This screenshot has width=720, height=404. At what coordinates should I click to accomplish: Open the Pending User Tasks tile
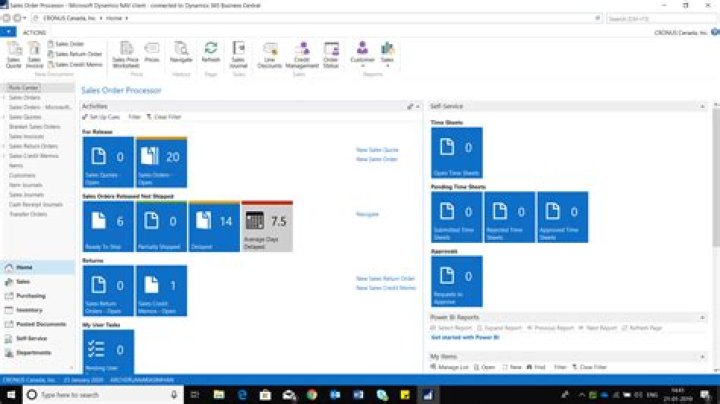(108, 352)
